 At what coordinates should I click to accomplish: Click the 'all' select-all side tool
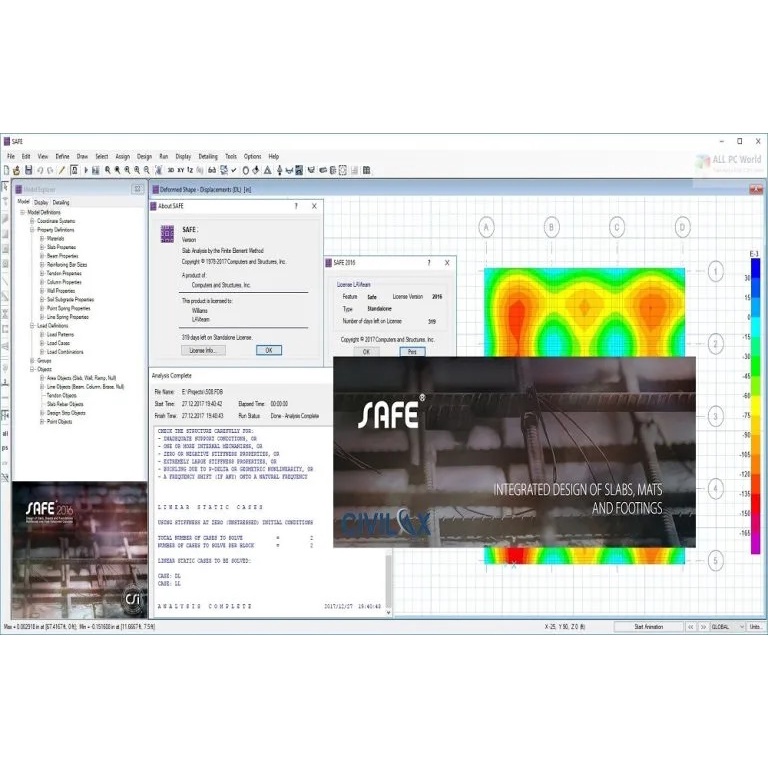click(5, 433)
